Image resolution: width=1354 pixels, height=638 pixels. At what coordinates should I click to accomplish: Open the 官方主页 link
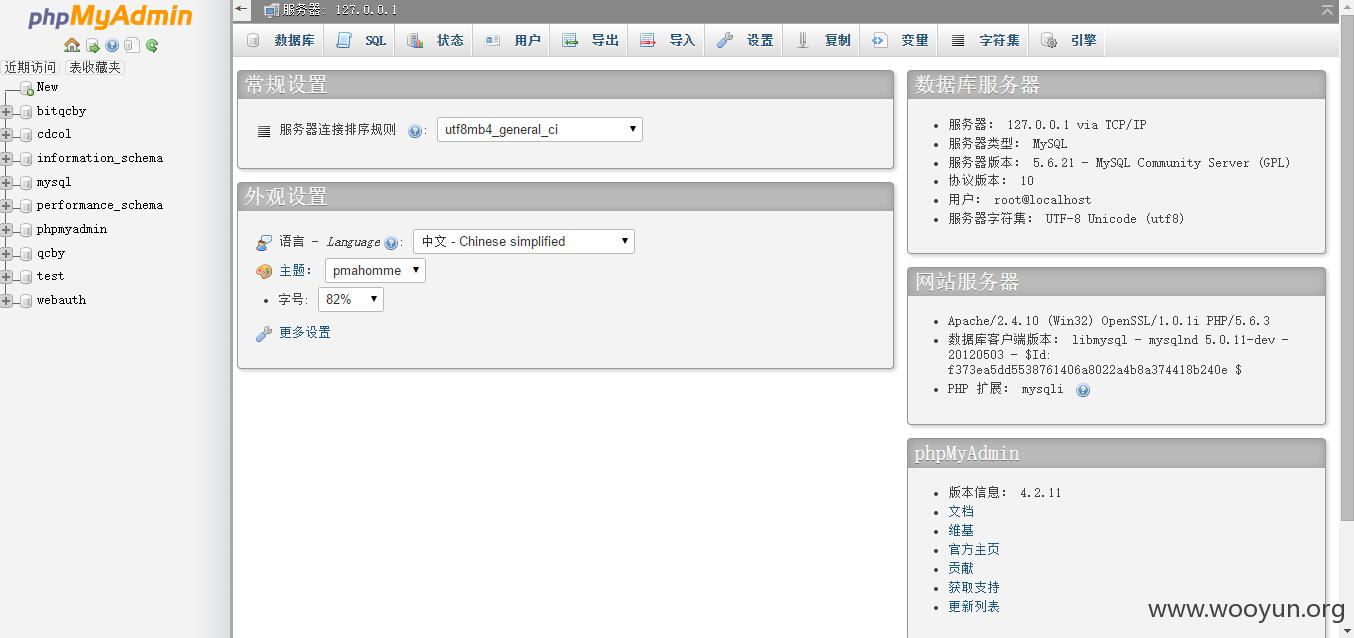coord(974,549)
